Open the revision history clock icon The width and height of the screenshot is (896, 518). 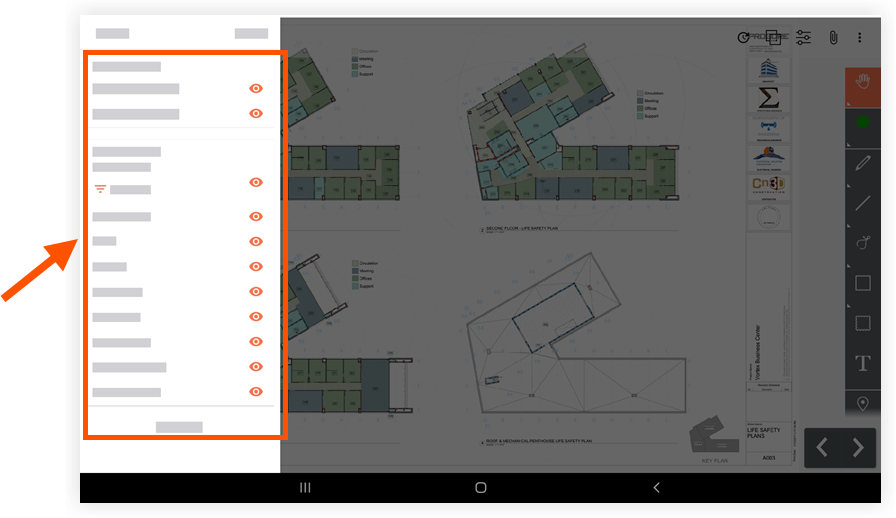point(743,38)
